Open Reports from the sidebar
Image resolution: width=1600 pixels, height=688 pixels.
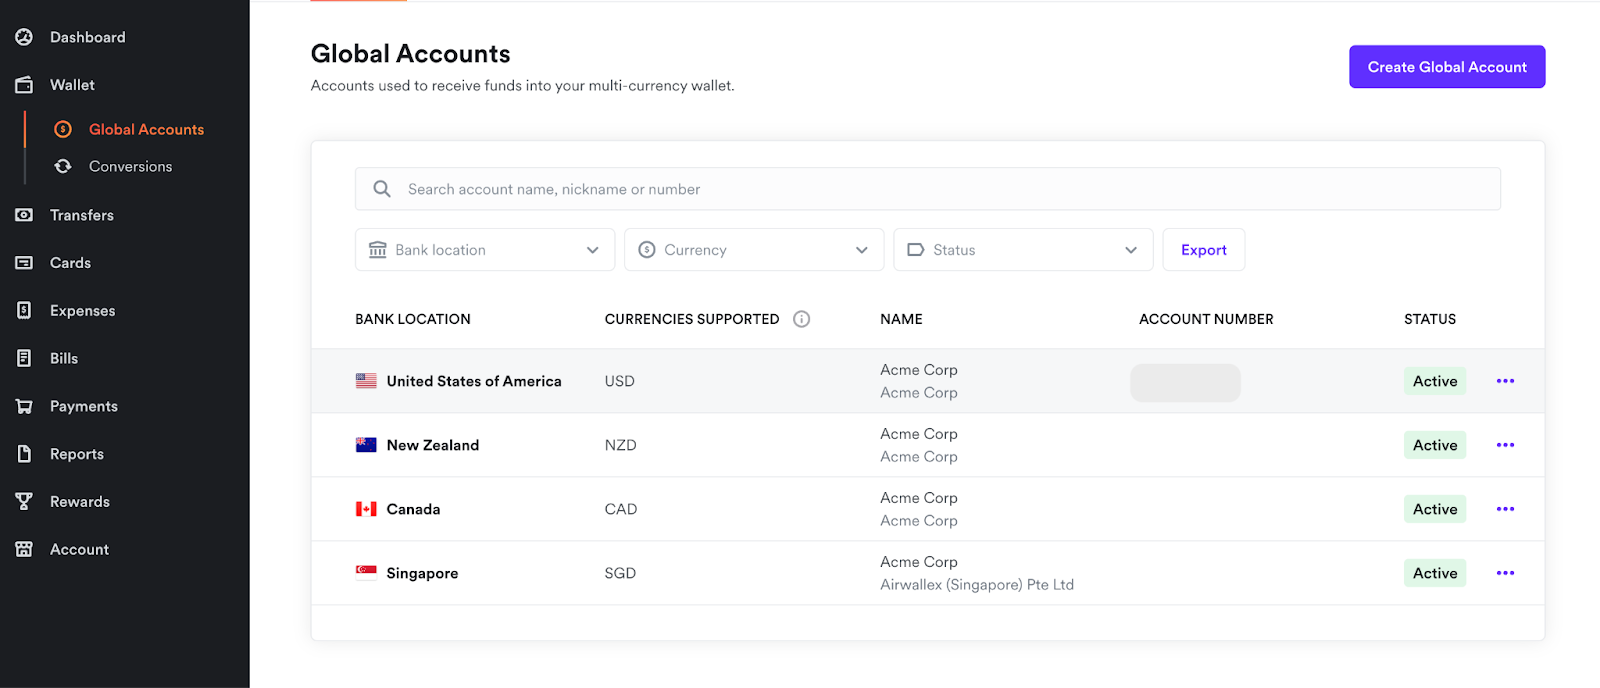click(76, 454)
